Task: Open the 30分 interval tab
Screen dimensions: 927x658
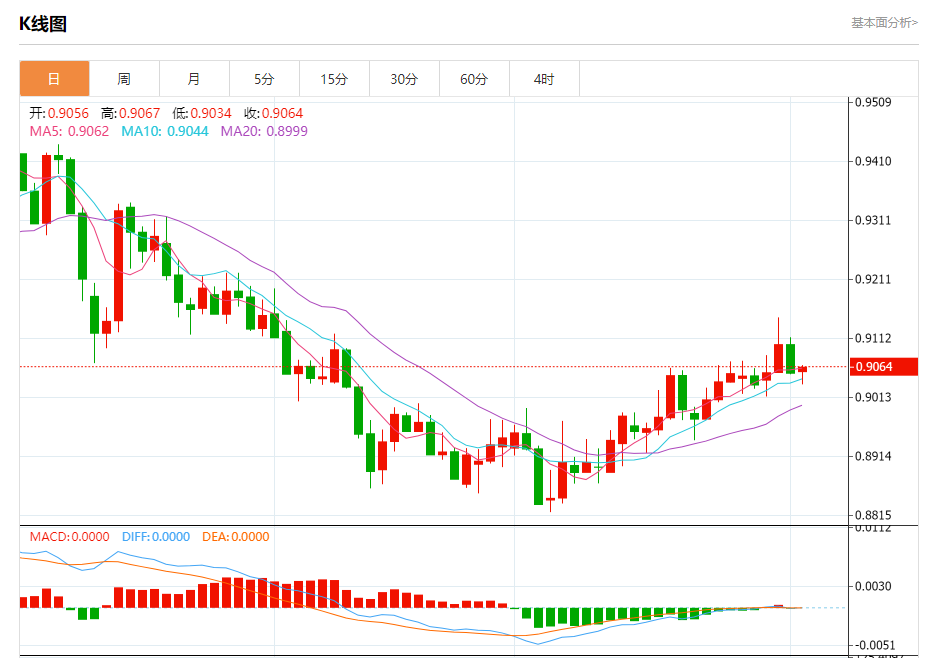Action: (x=404, y=79)
